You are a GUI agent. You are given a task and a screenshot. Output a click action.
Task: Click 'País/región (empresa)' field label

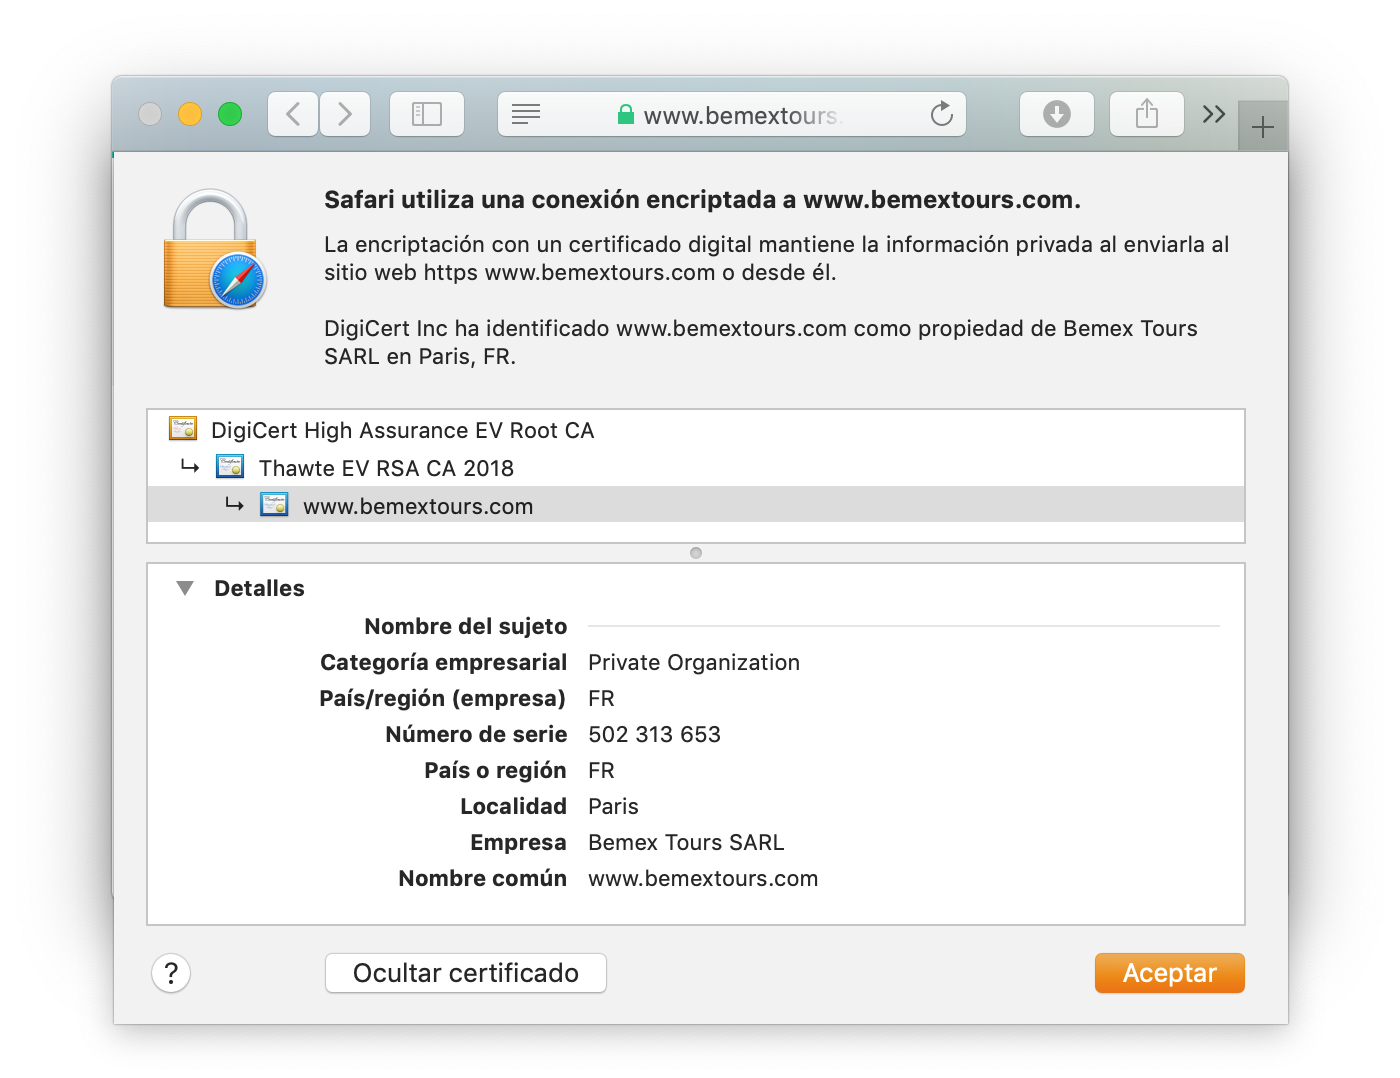click(x=442, y=698)
